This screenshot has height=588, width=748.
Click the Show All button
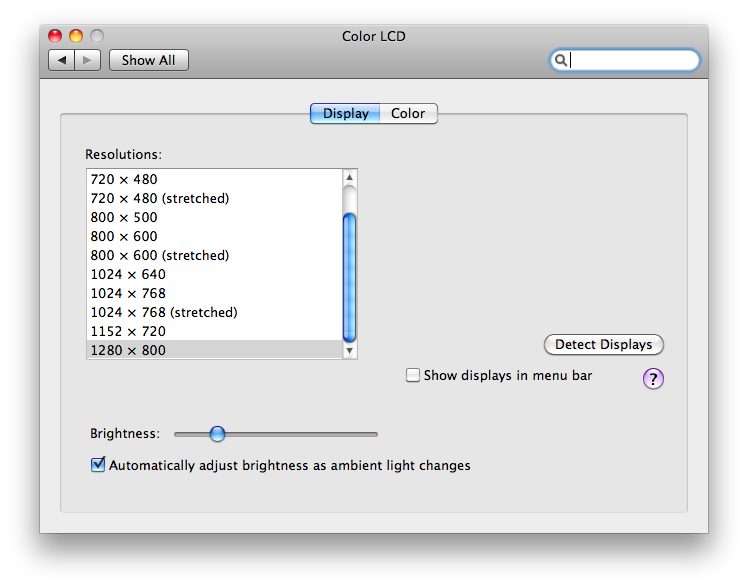click(x=149, y=60)
